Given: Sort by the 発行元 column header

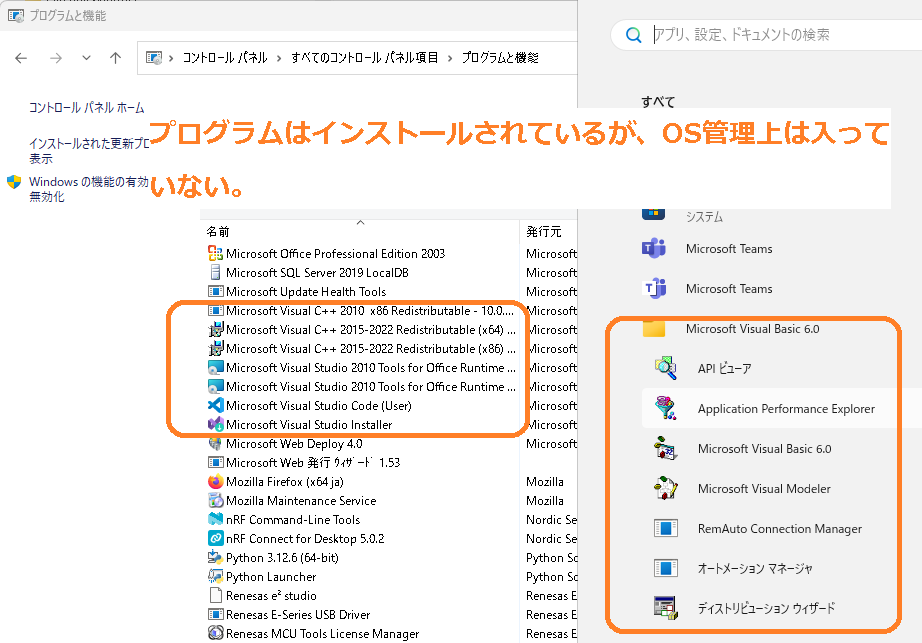Looking at the screenshot, I should tap(549, 231).
